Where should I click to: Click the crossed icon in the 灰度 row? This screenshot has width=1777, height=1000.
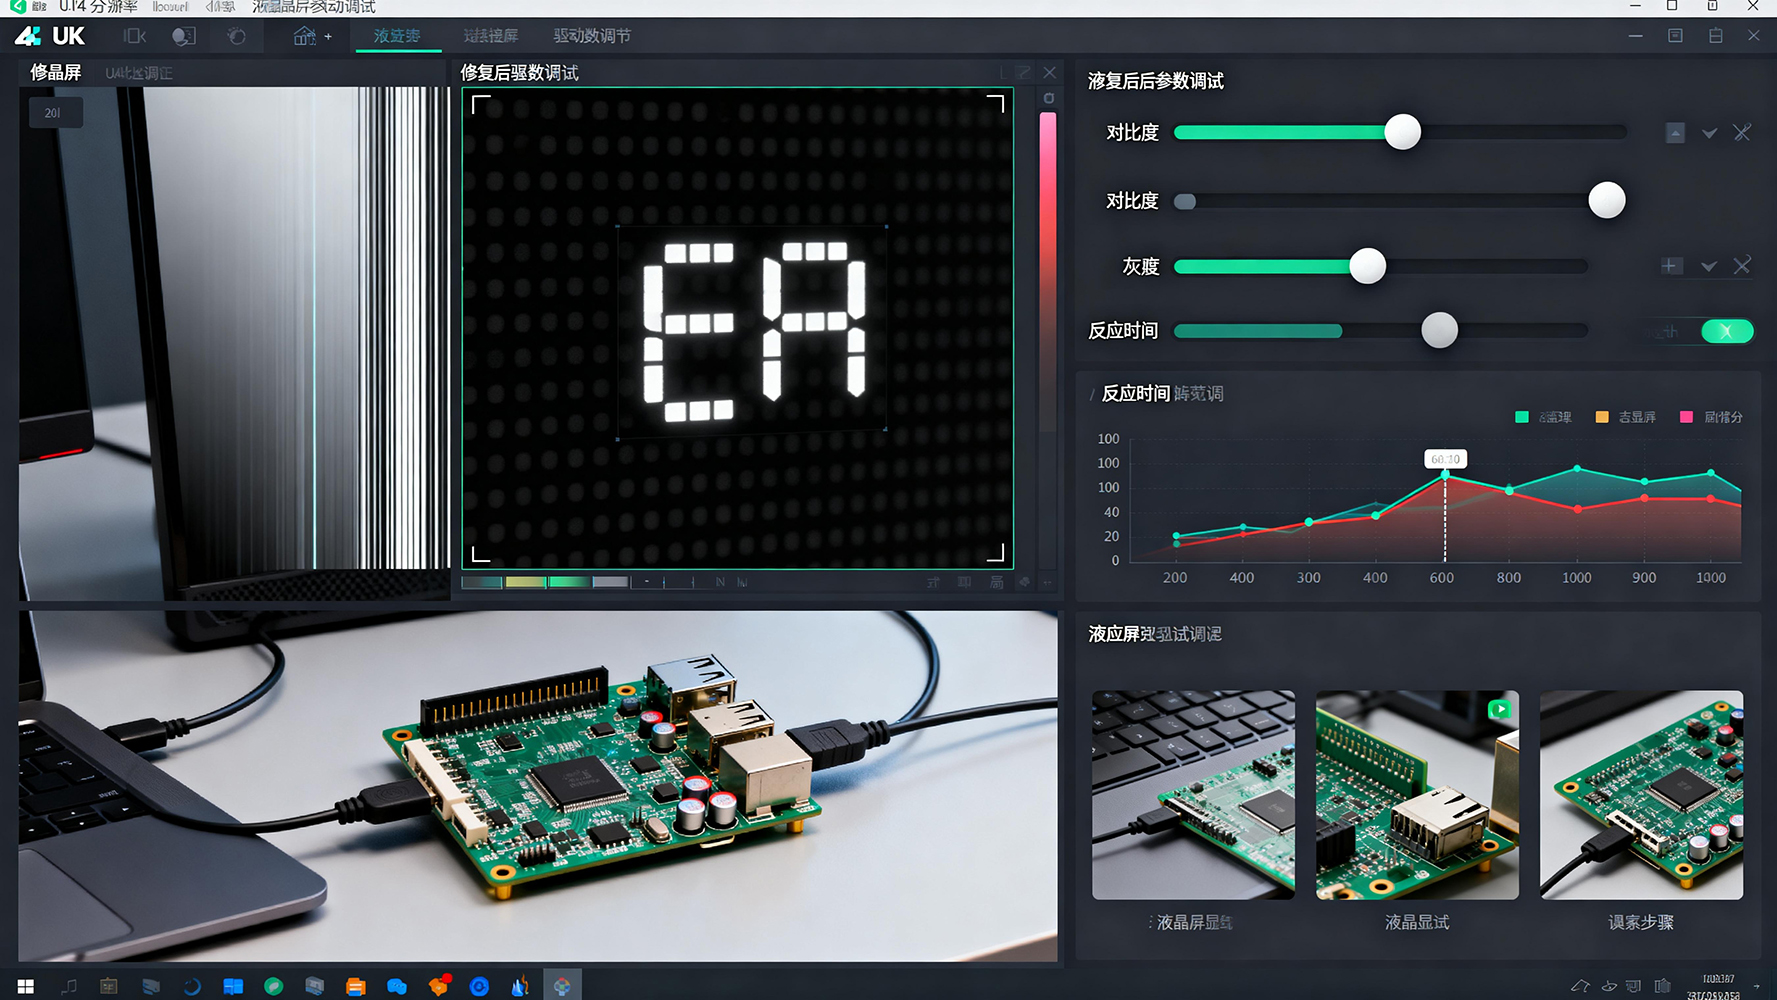1742,266
